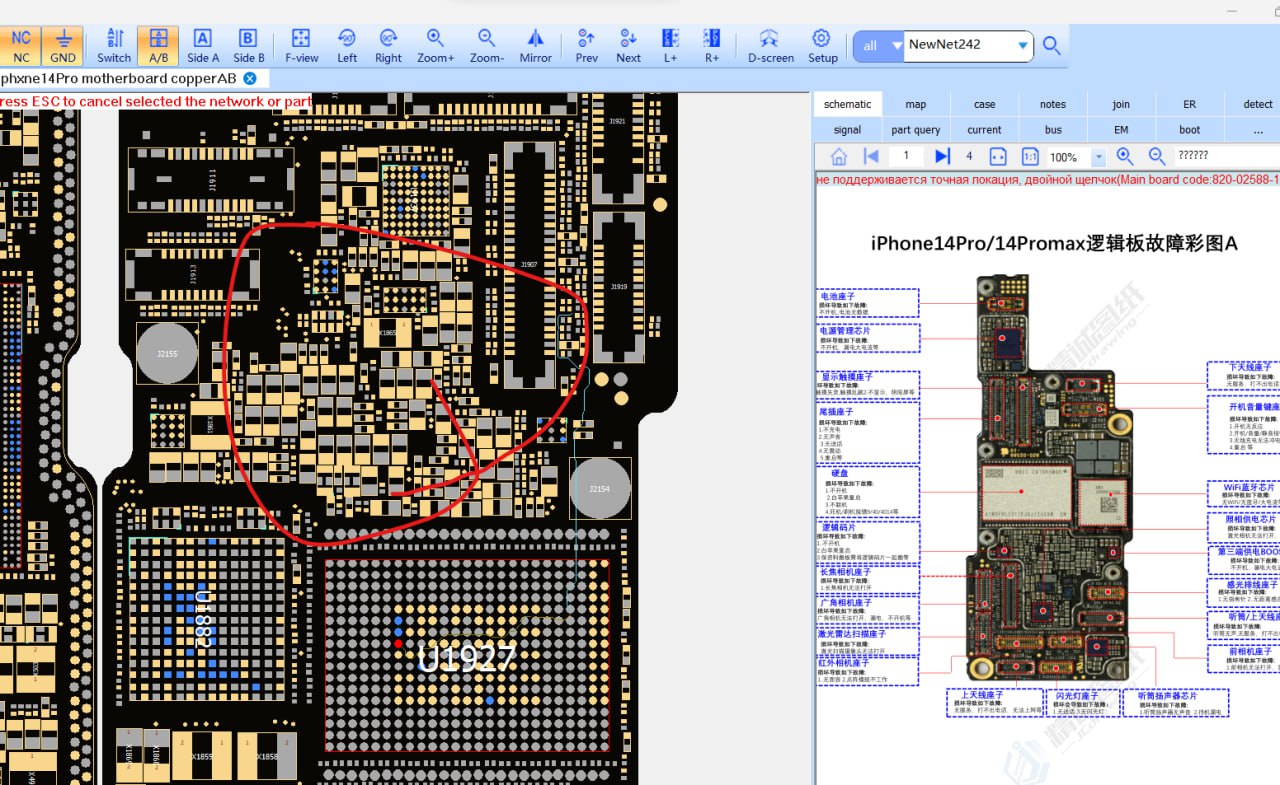Click the R+ toolbar icon

[x=712, y=46]
